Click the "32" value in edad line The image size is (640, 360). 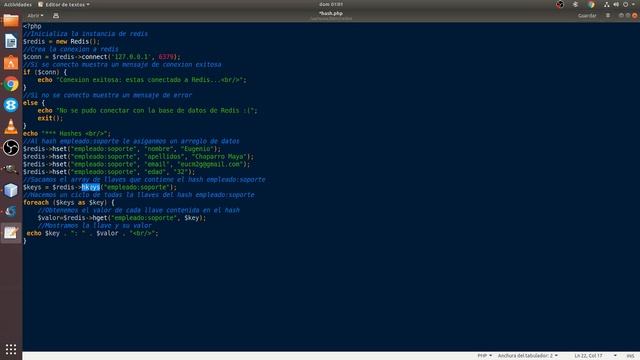pyautogui.click(x=180, y=172)
